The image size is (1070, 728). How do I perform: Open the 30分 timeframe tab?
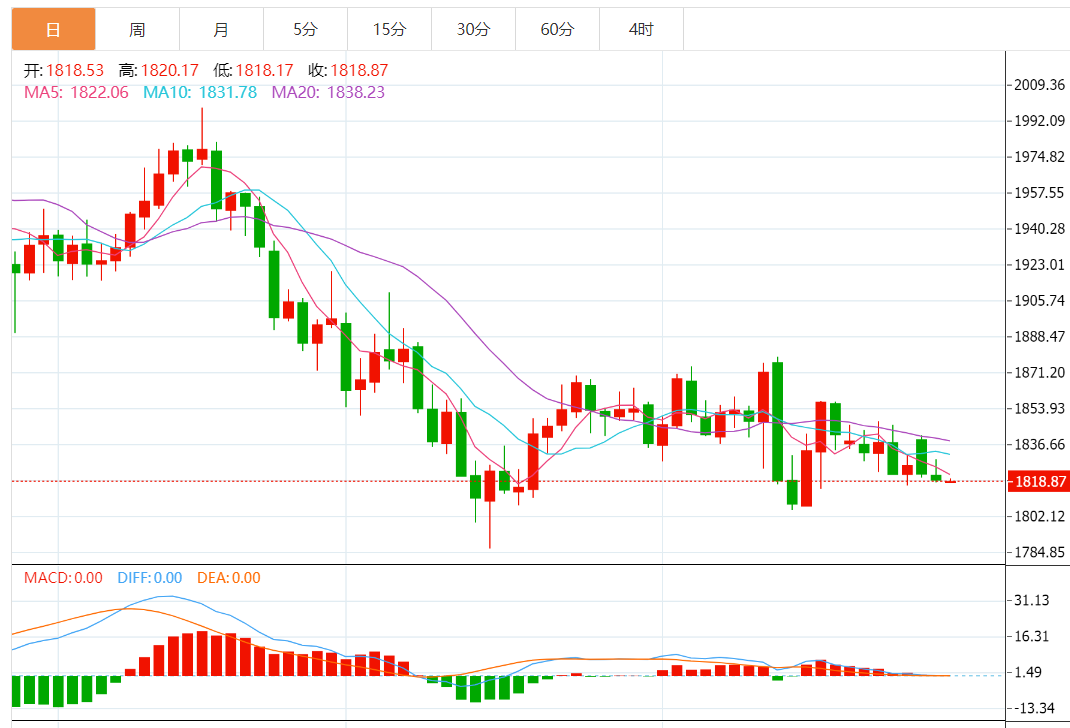[x=473, y=29]
